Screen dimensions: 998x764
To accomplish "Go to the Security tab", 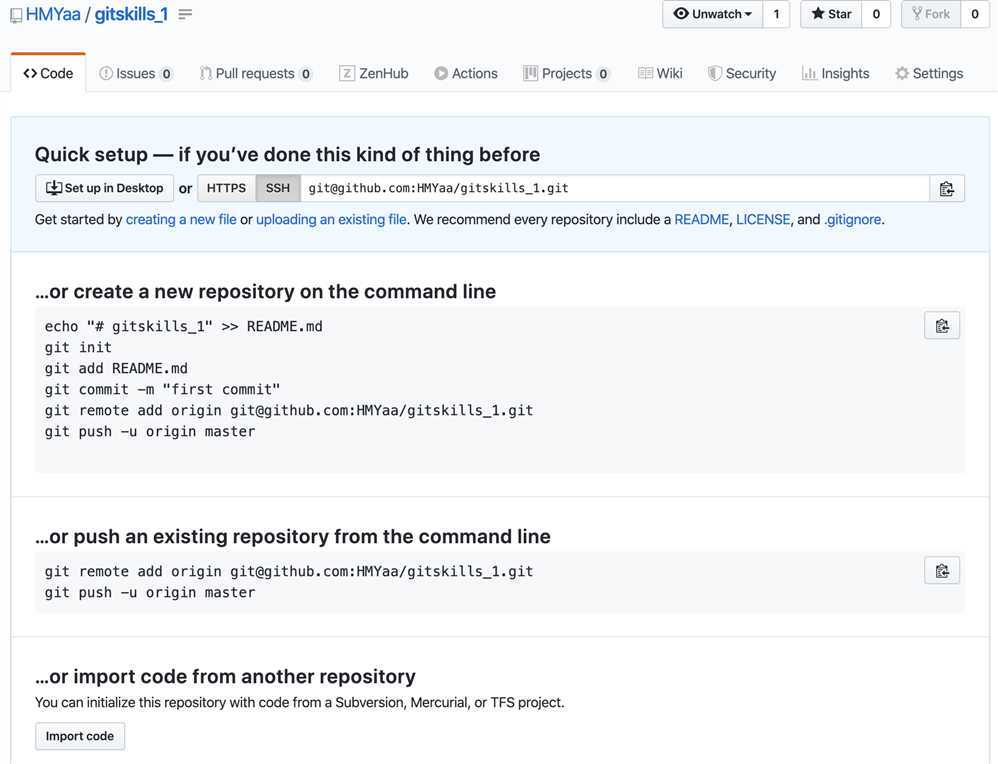I will tap(742, 73).
